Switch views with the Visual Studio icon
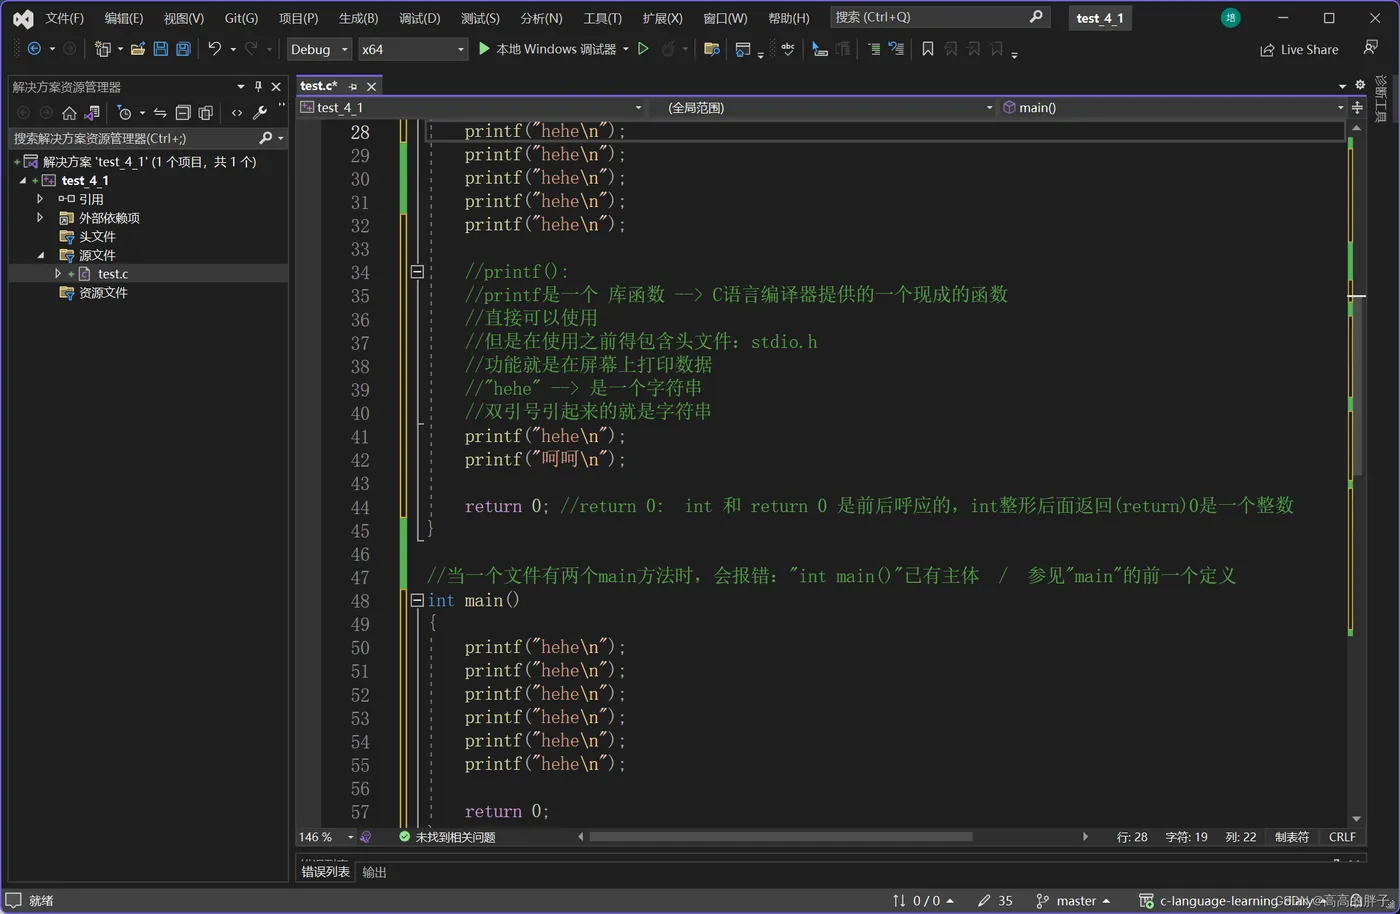 click(x=92, y=113)
